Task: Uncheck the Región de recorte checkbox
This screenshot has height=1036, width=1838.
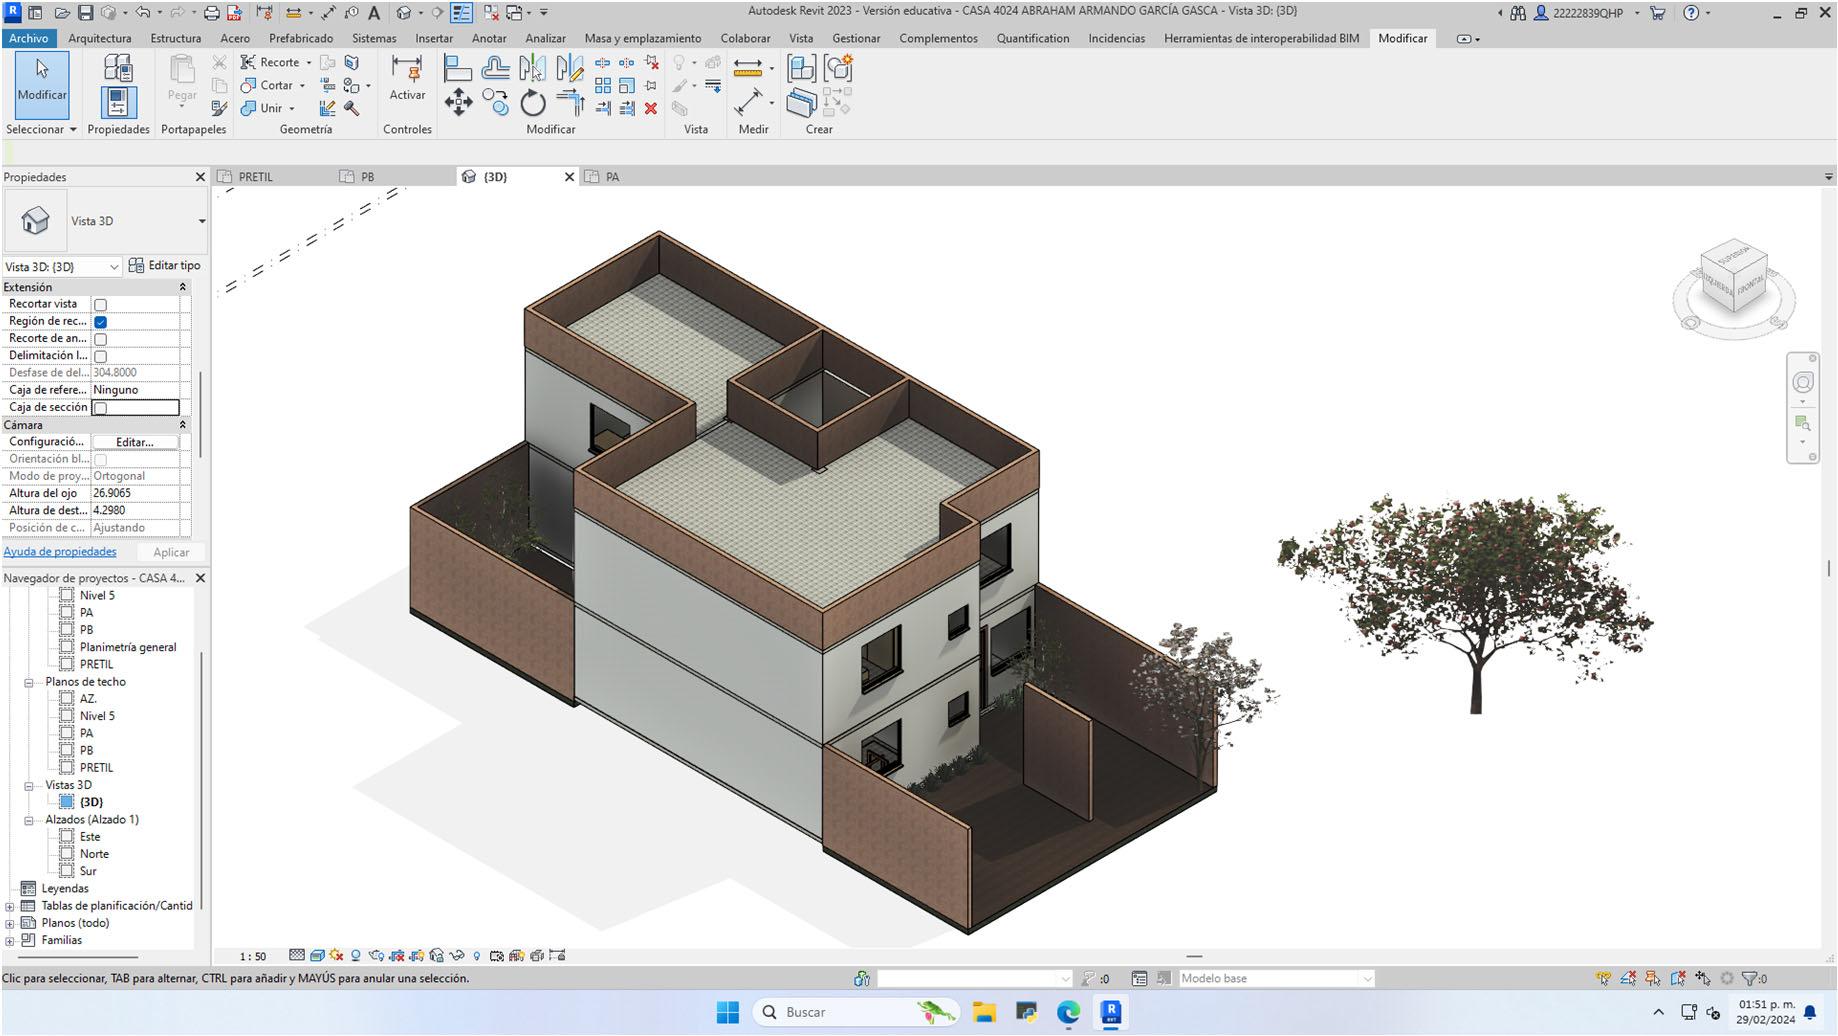Action: pos(100,322)
